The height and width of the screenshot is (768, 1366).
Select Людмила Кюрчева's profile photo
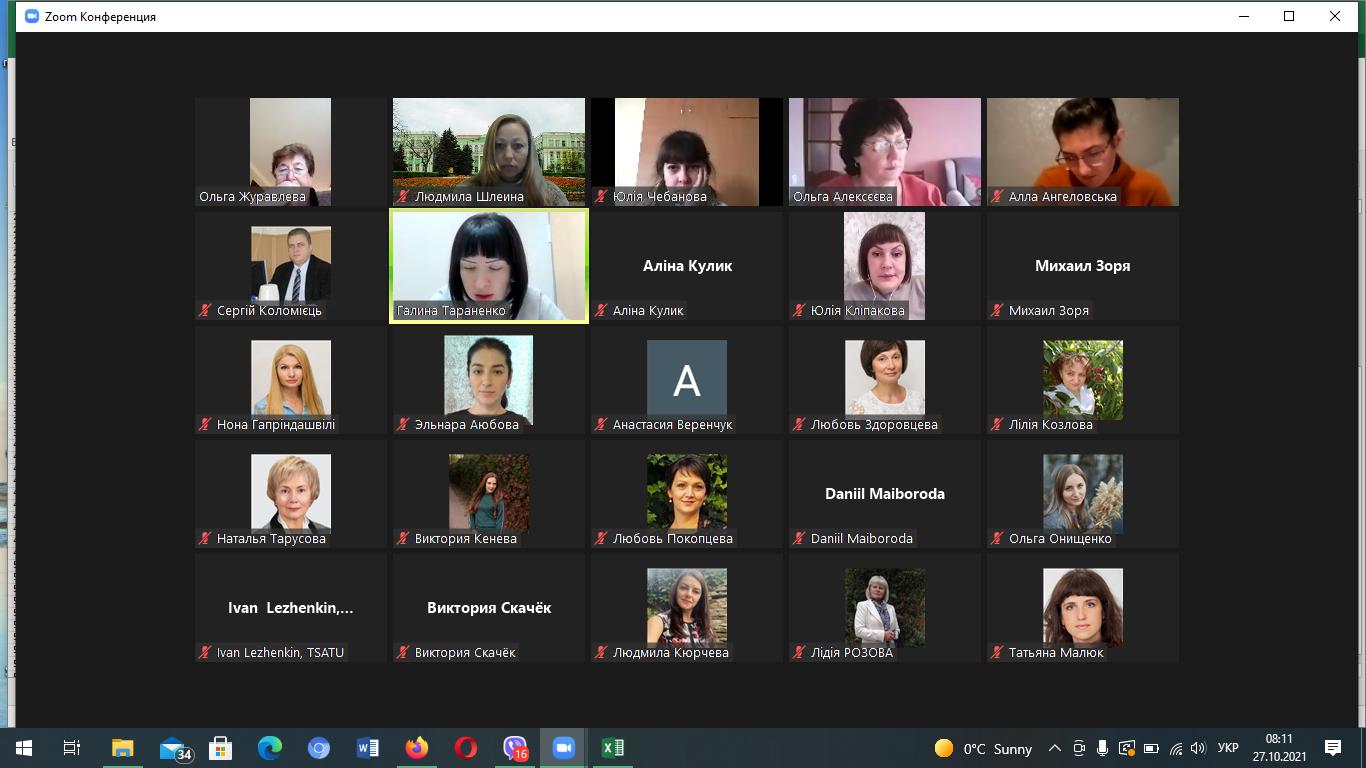[687, 607]
